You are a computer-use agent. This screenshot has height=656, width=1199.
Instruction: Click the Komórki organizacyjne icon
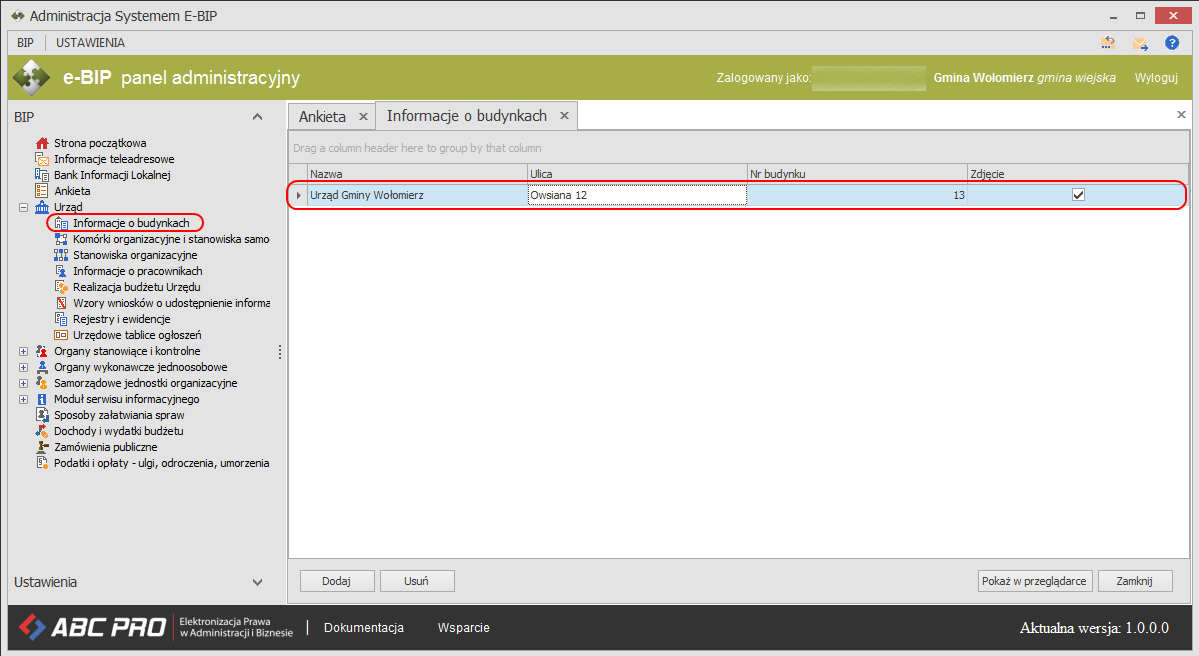click(x=61, y=239)
